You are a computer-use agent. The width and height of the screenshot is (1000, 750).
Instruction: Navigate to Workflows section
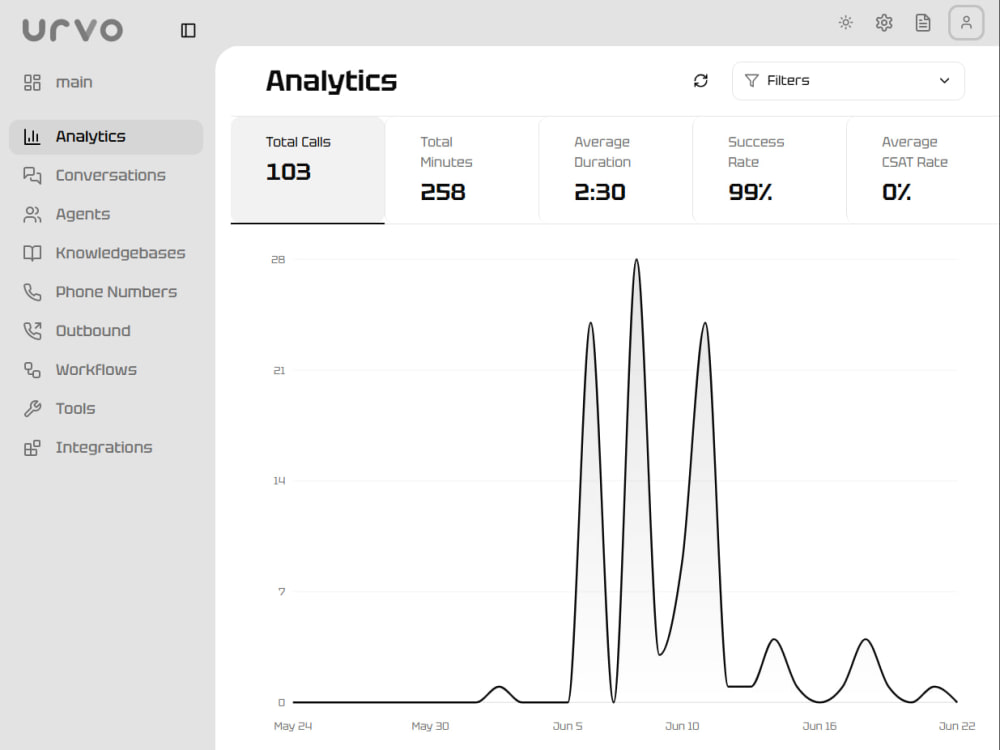[x=106, y=370]
